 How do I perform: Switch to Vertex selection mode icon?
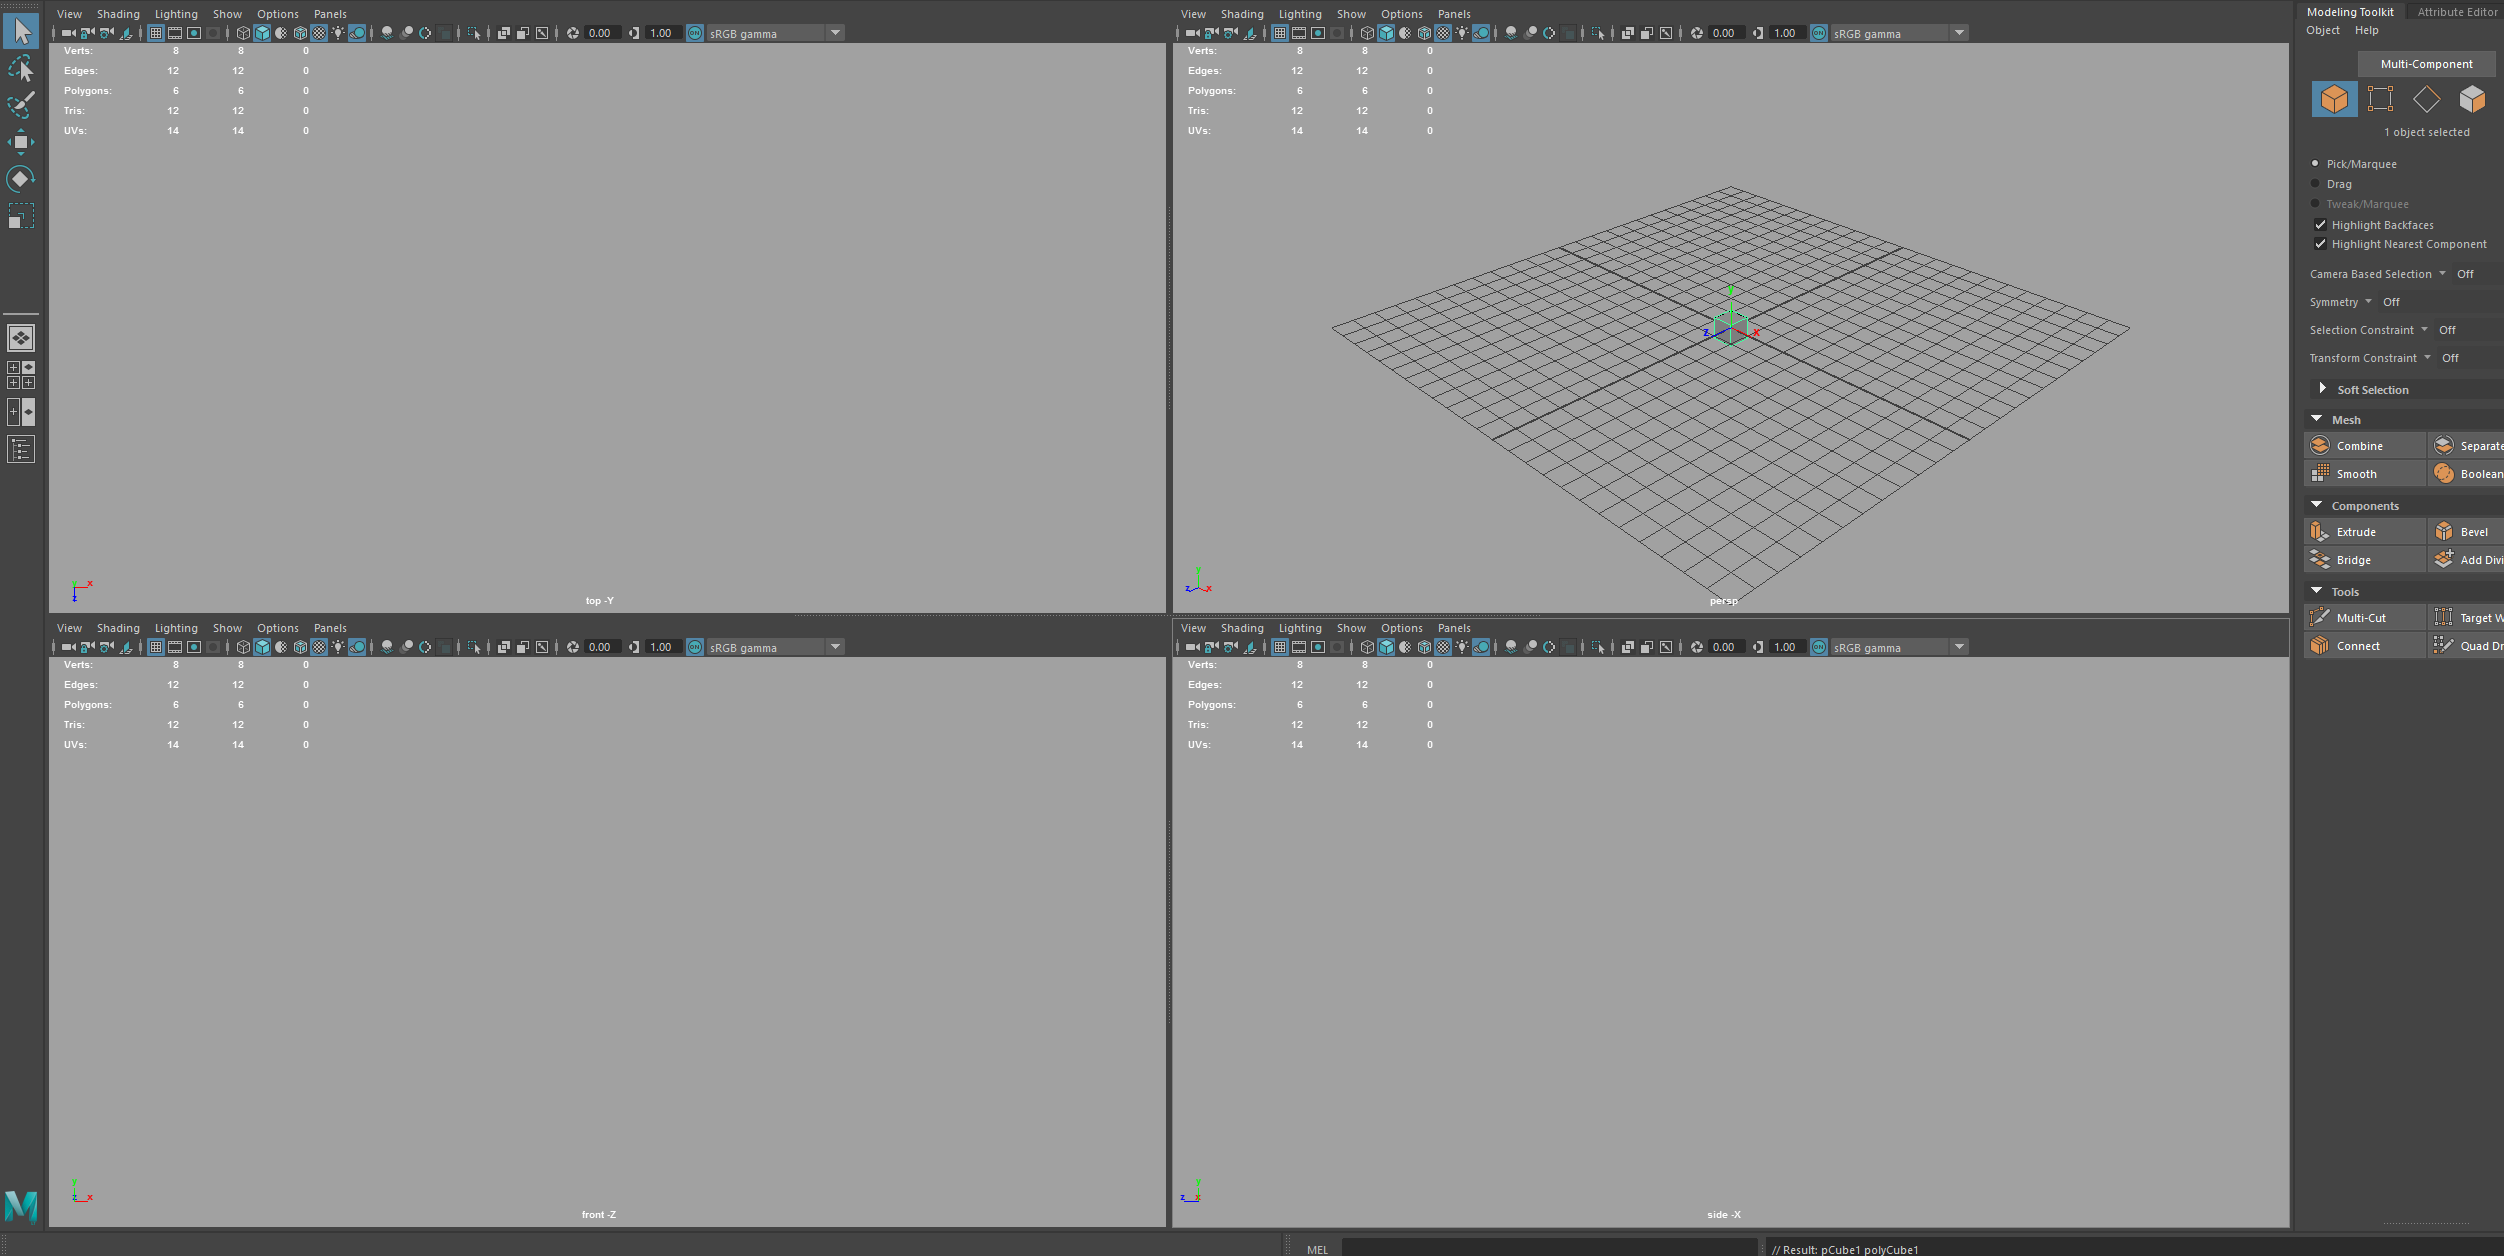click(x=2380, y=99)
